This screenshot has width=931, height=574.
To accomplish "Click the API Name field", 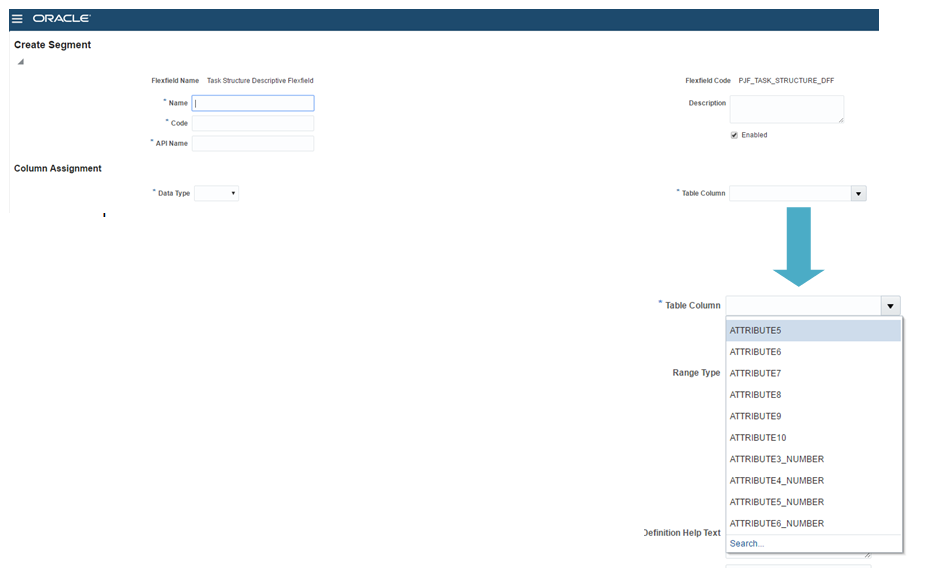I will (x=253, y=144).
